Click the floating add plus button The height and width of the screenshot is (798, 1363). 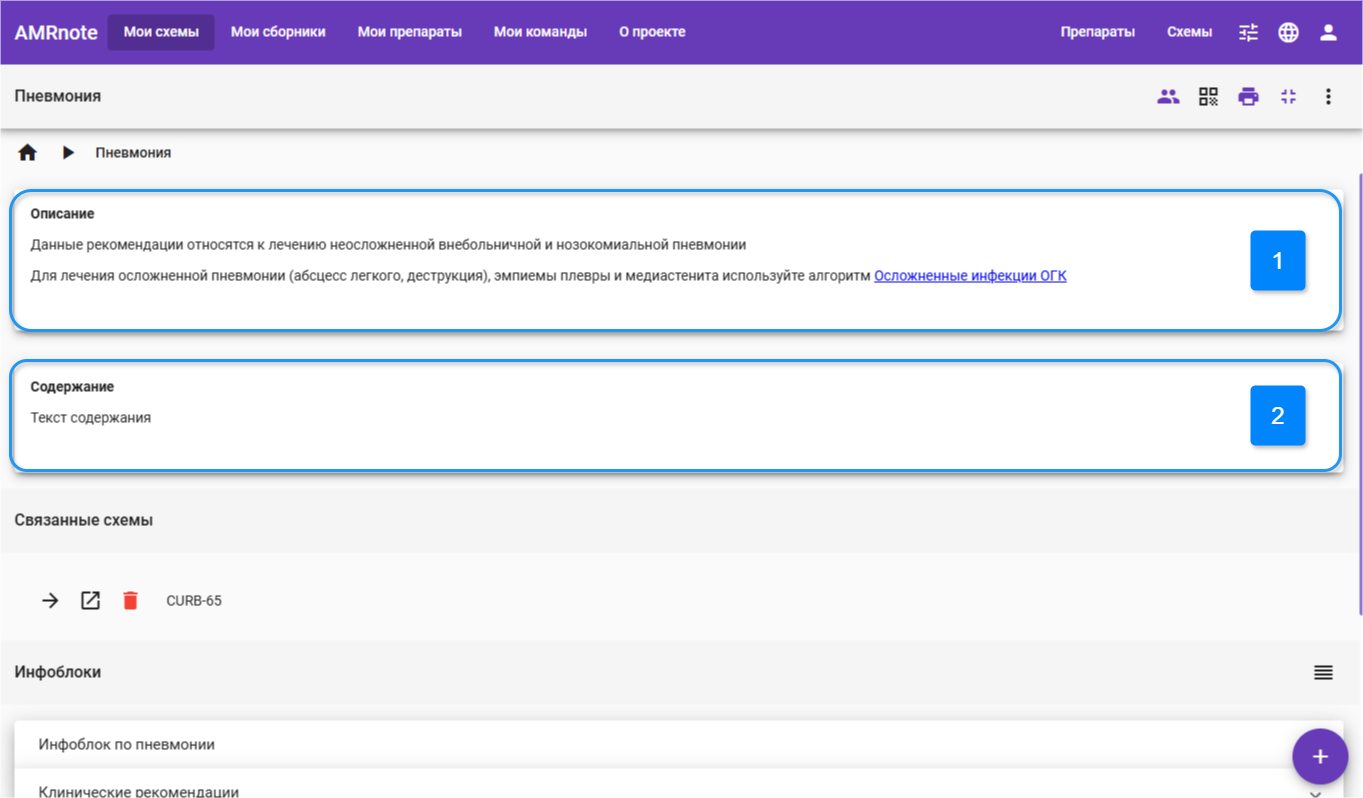[1320, 756]
